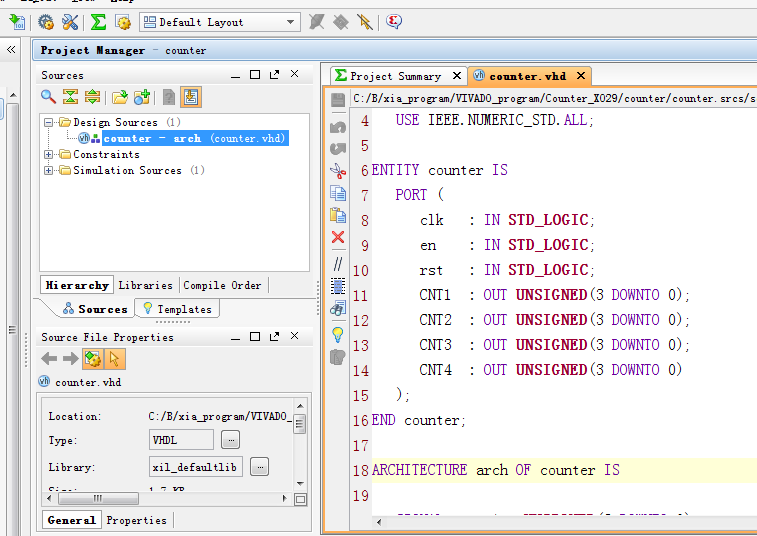Click the Project Settings gear icon

click(46, 22)
